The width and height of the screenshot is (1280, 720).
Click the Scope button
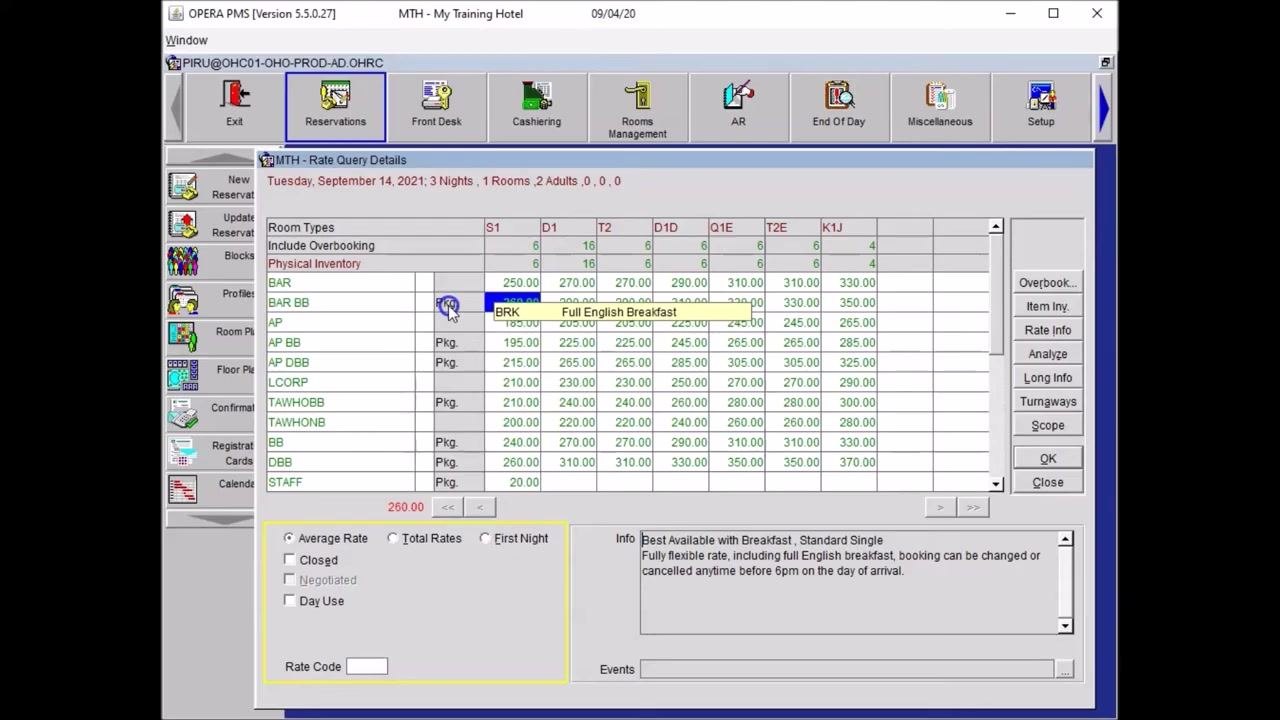click(1047, 426)
